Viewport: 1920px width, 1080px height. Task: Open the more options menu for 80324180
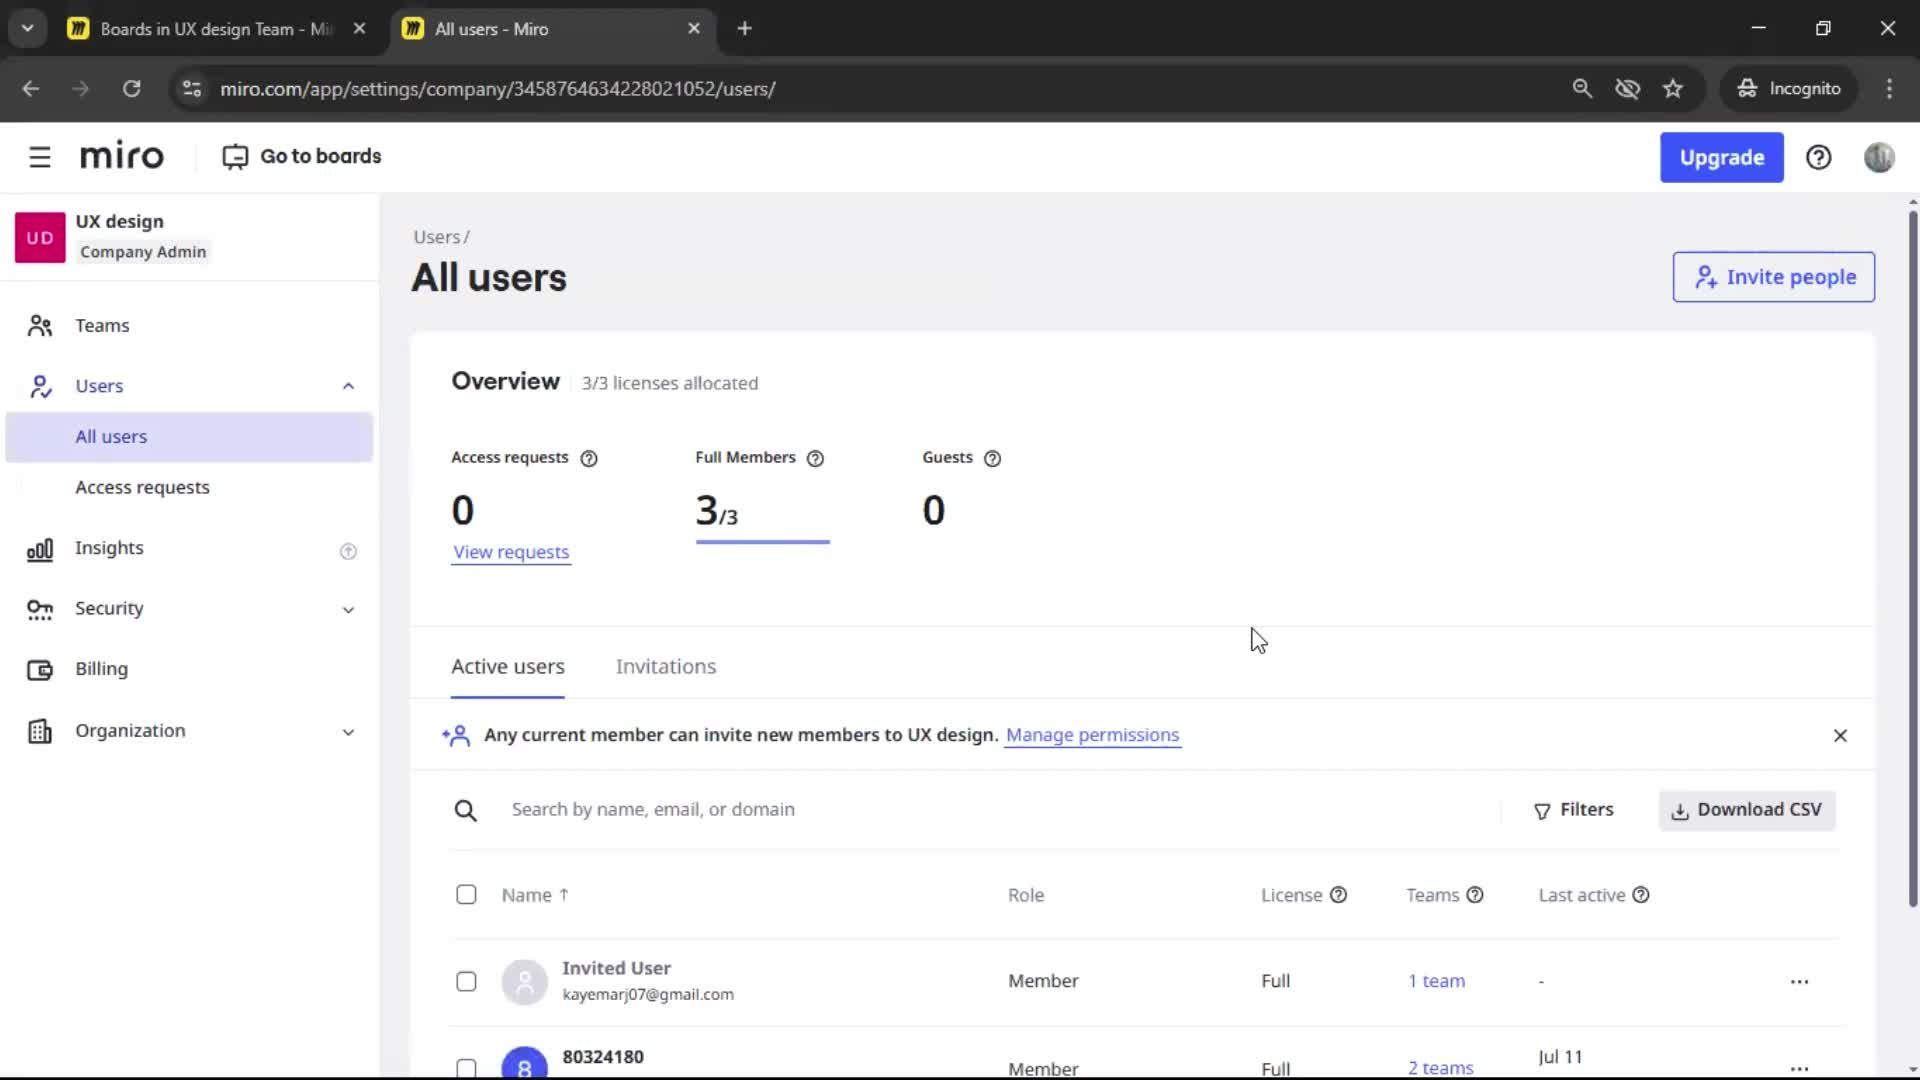[1799, 1068]
